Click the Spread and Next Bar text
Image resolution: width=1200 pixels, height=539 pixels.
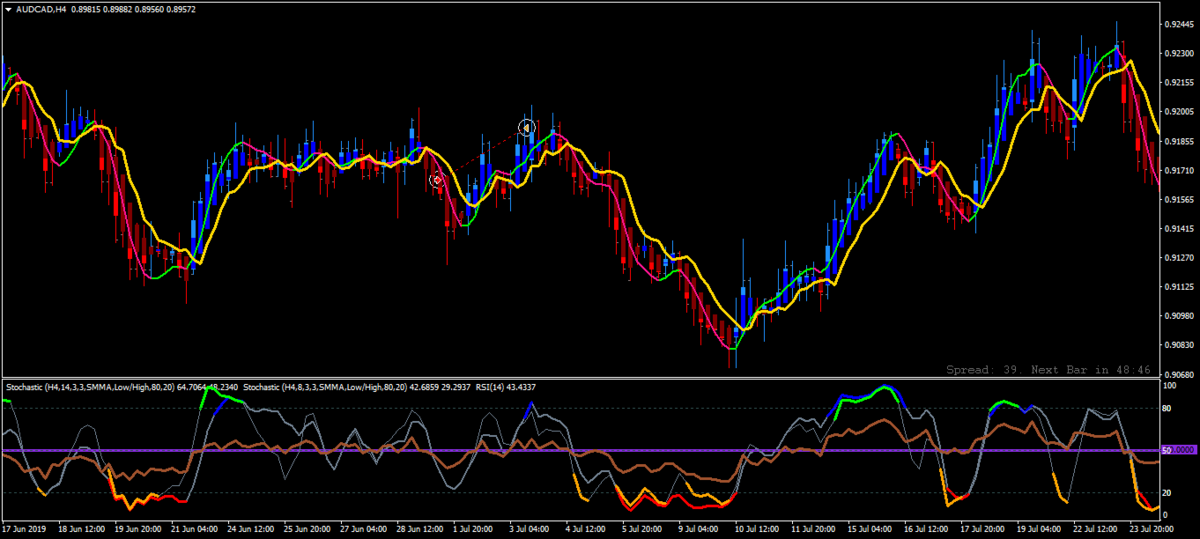pos(1047,370)
